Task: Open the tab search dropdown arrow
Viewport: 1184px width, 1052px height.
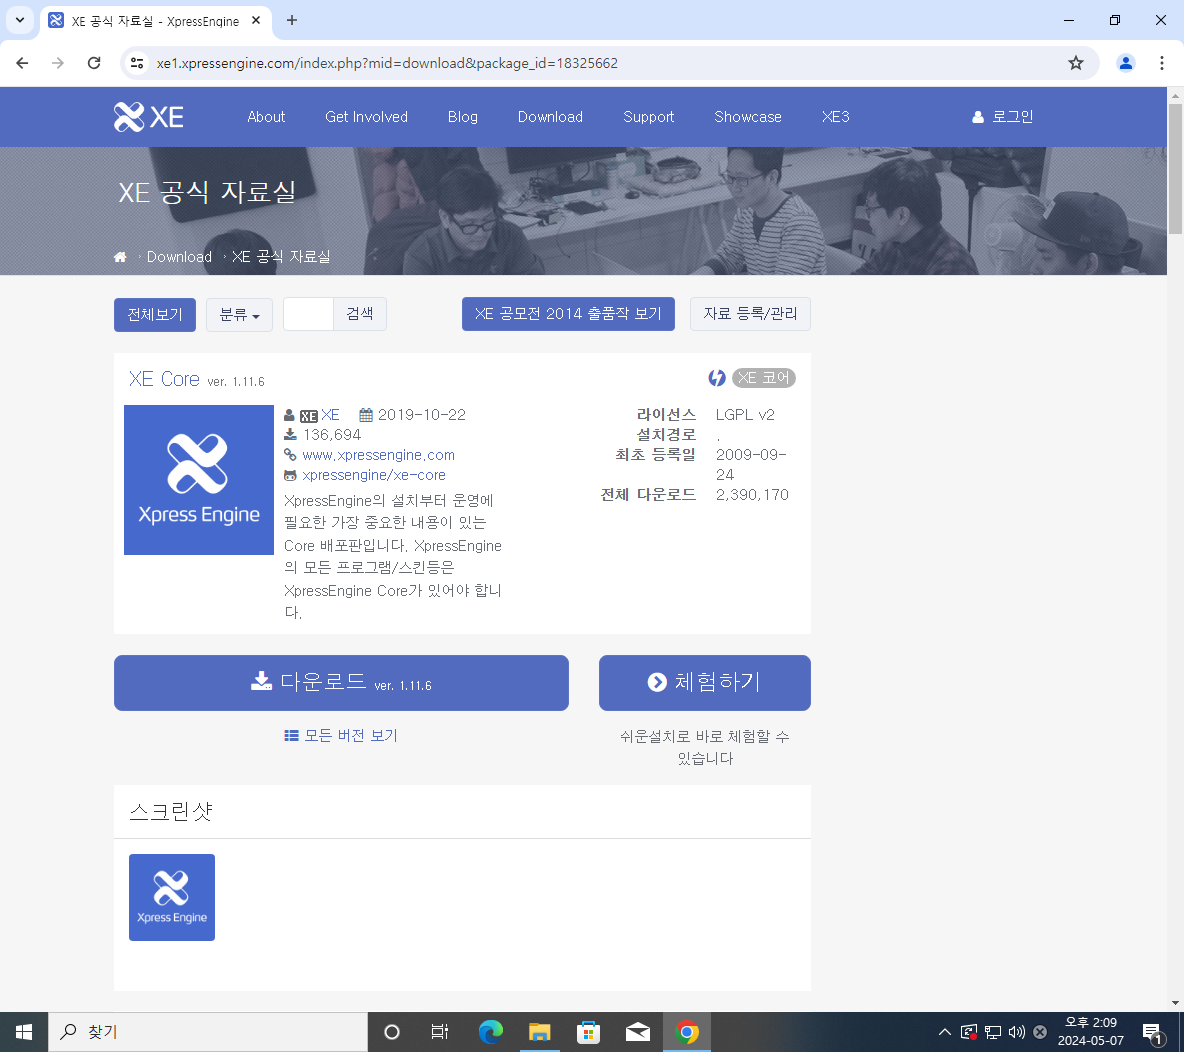Action: point(20,20)
